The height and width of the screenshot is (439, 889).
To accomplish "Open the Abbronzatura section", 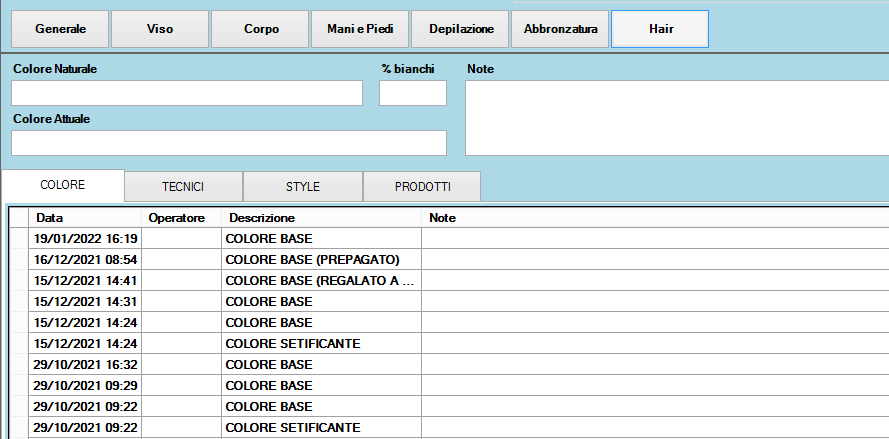I will click(x=560, y=29).
